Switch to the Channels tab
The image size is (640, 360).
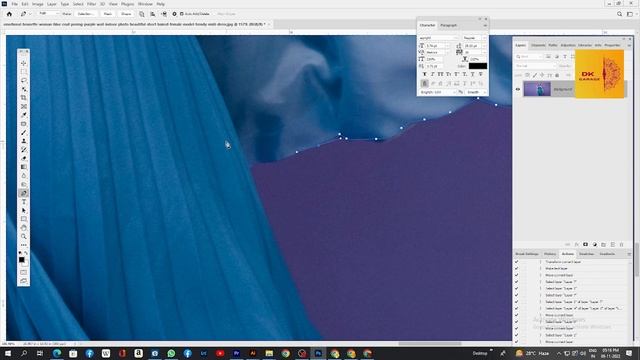click(x=538, y=45)
